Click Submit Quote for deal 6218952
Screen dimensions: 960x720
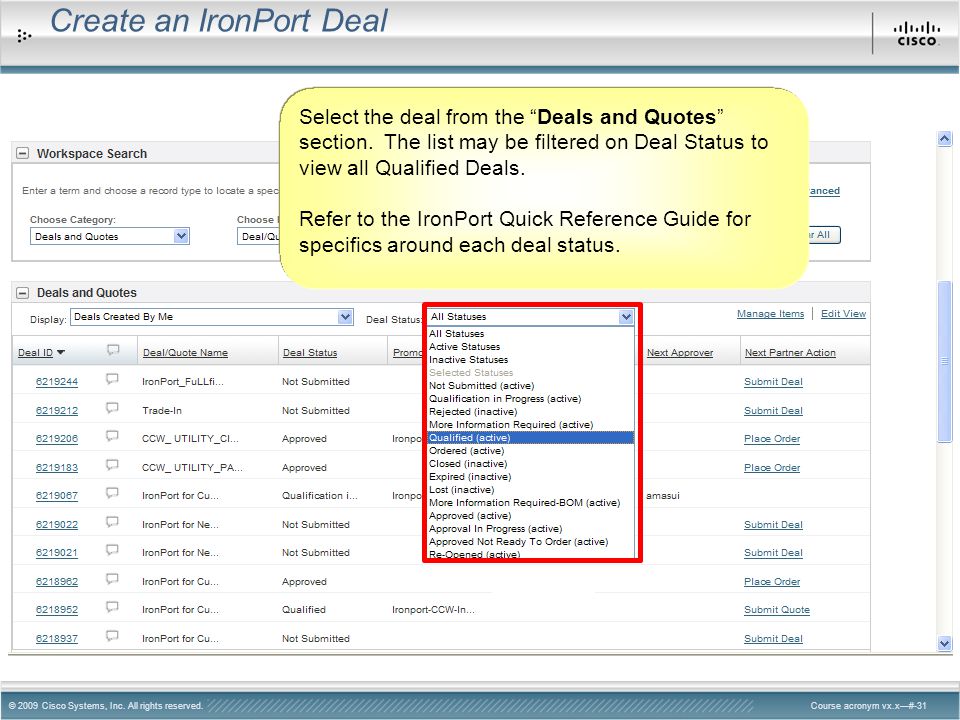click(777, 609)
